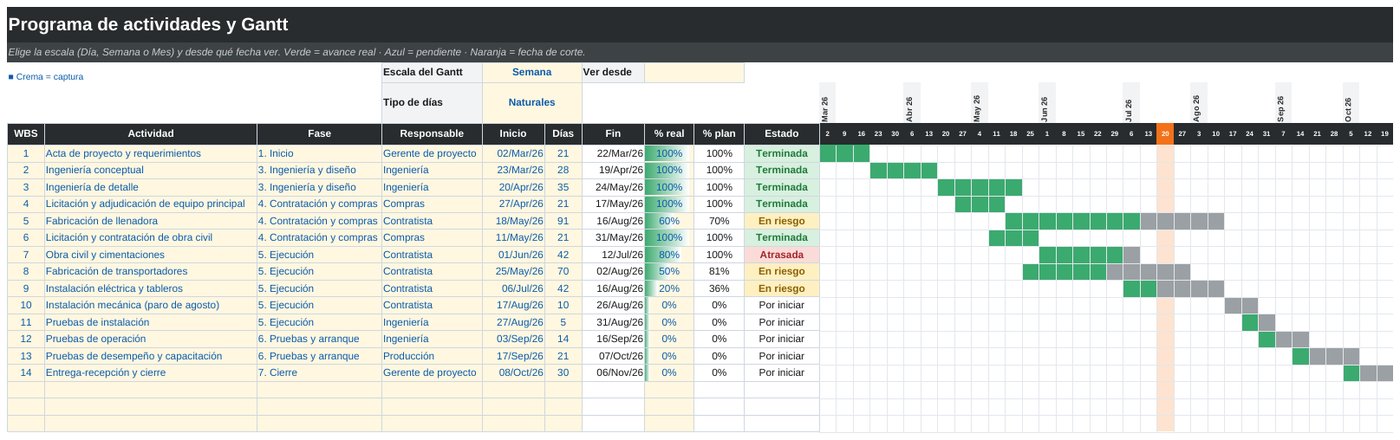
Task: Click the "Actividad" column header
Action: pos(151,133)
